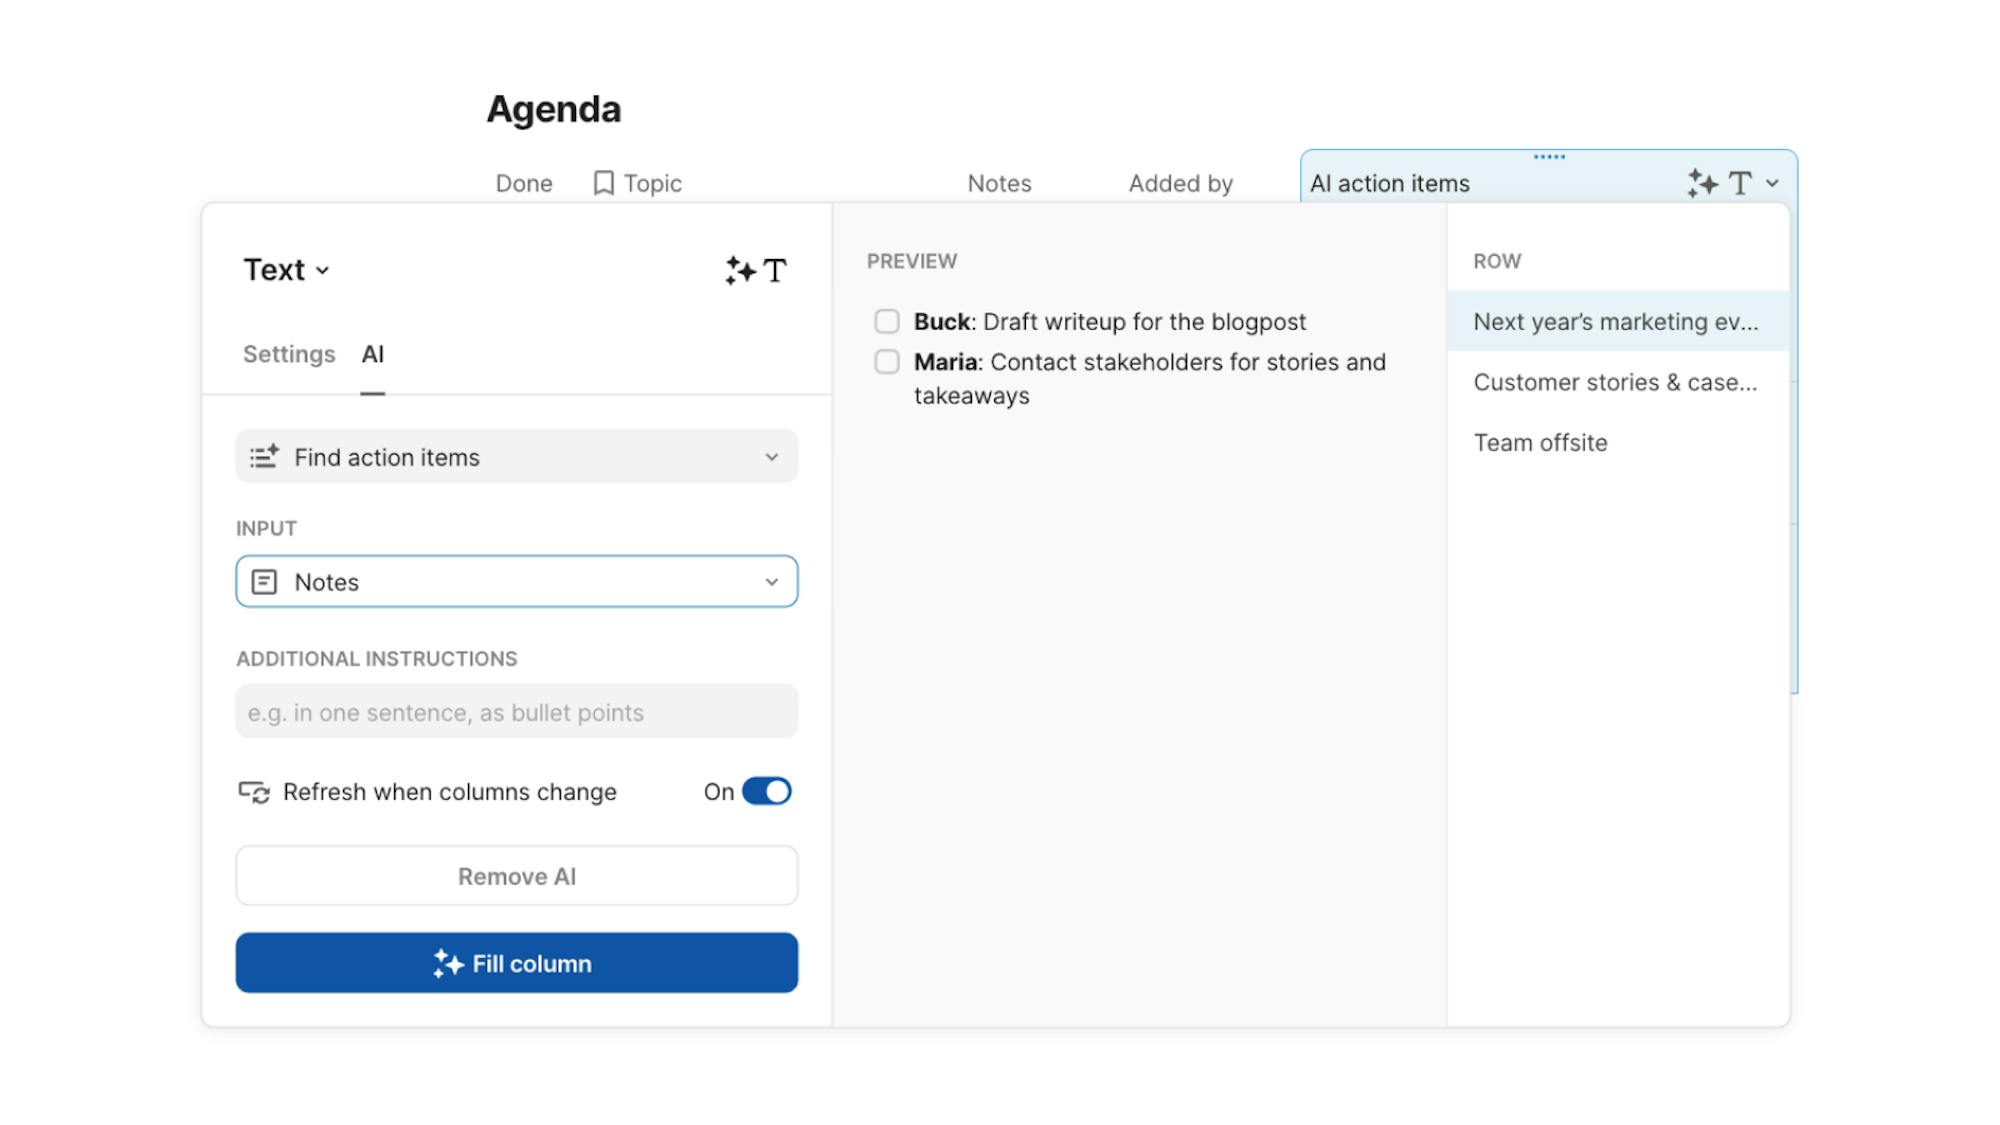Click the T text type icon in column header
The height and width of the screenshot is (1125, 2000).
(1740, 183)
